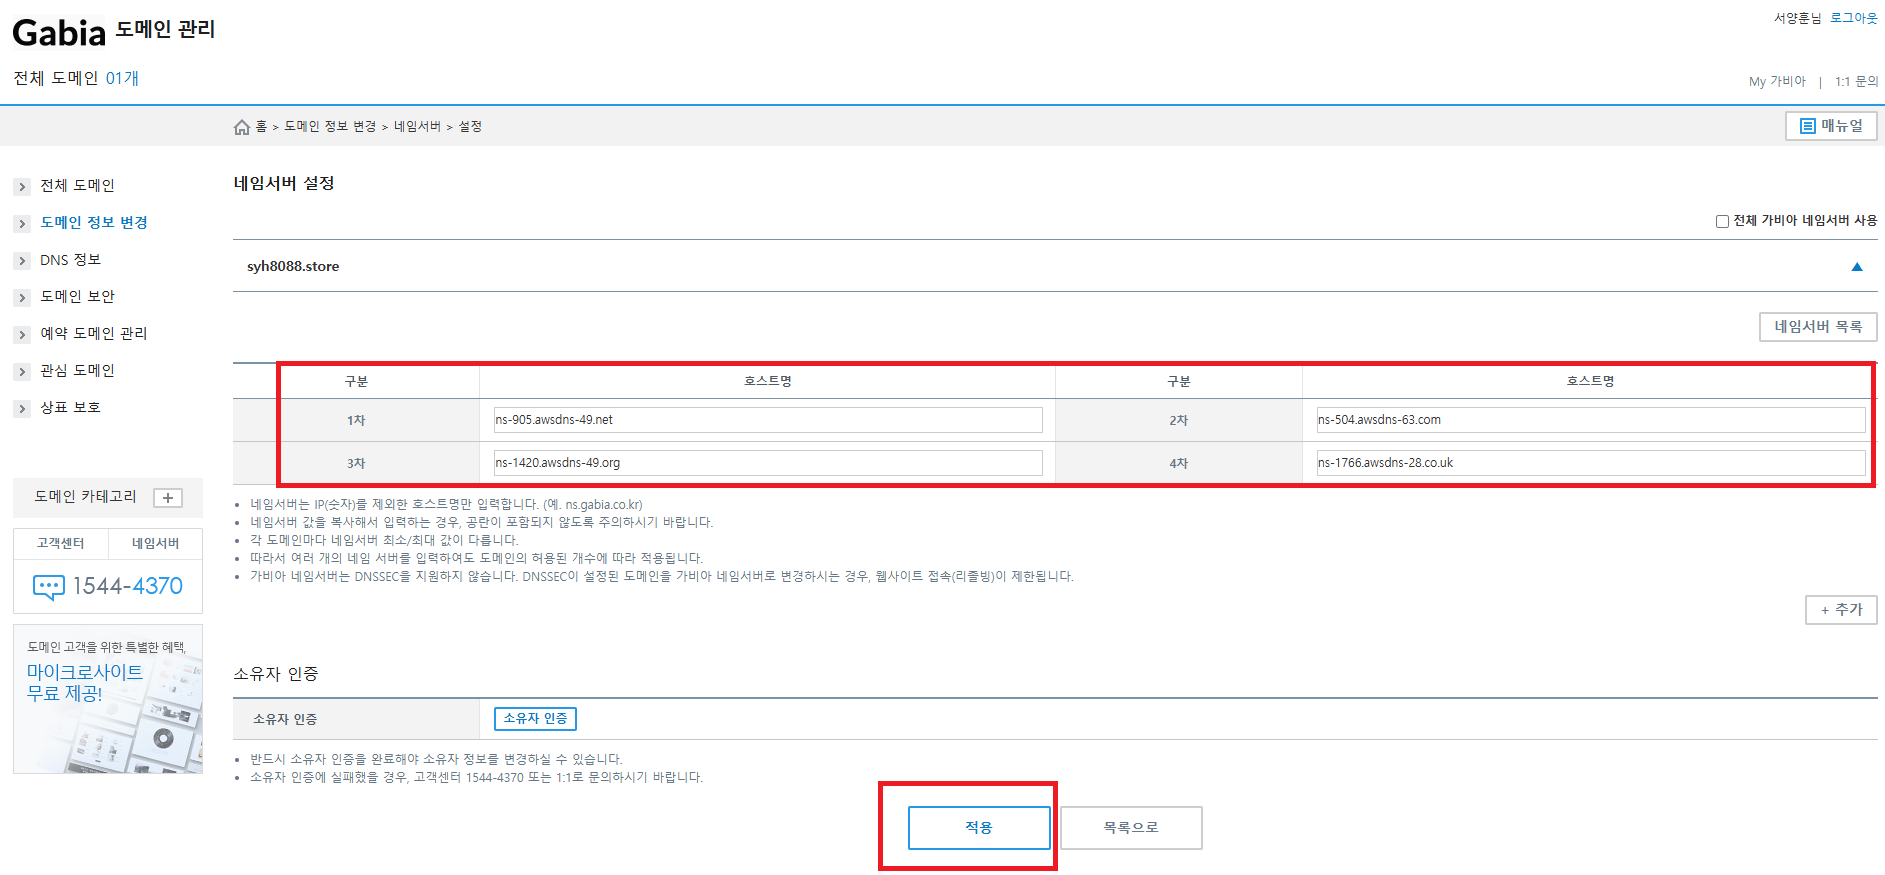Click chevron icon beside 관심 도메인
Image resolution: width=1885 pixels, height=875 pixels.
[x=22, y=372]
